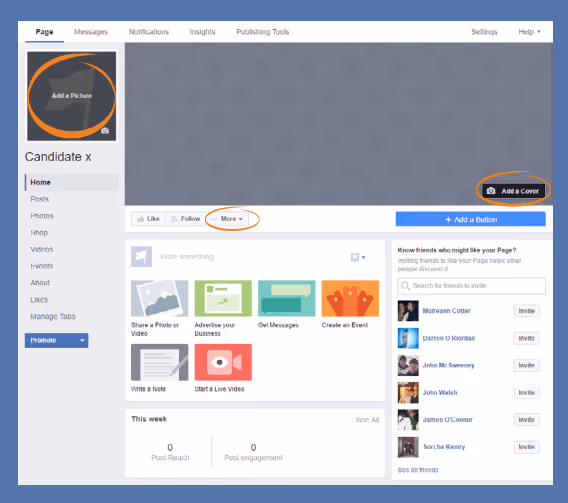Image resolution: width=568 pixels, height=503 pixels.
Task: Click Advertise your Business icon
Action: [x=223, y=298]
